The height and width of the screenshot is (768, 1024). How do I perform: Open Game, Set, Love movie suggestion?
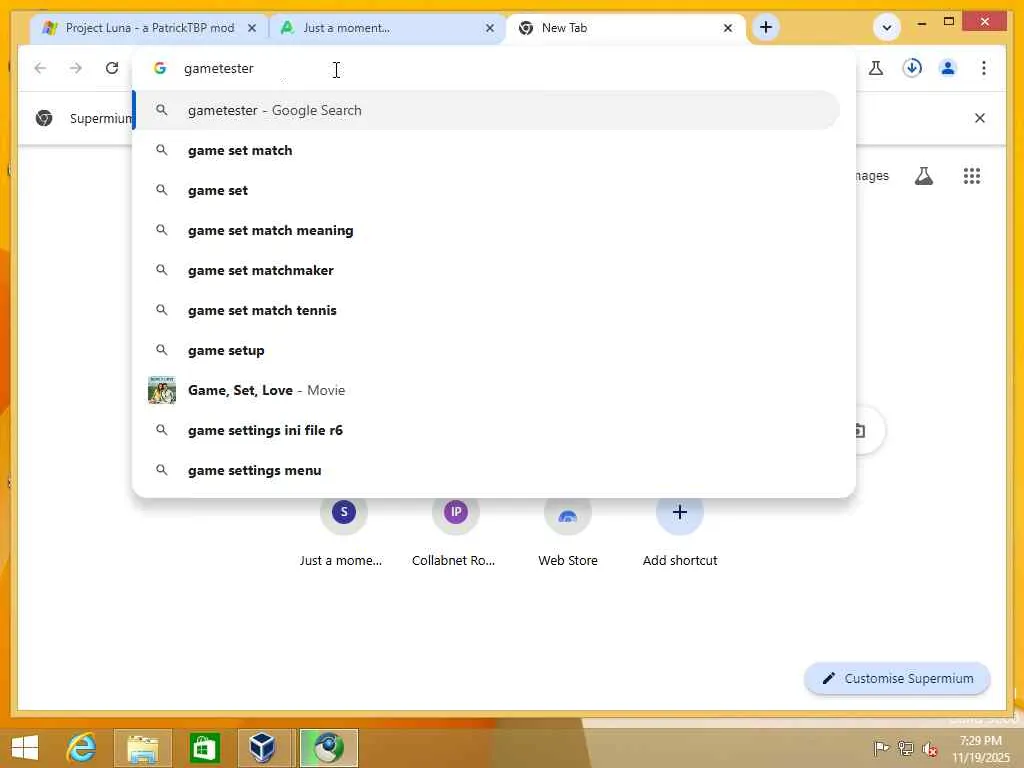click(x=486, y=391)
